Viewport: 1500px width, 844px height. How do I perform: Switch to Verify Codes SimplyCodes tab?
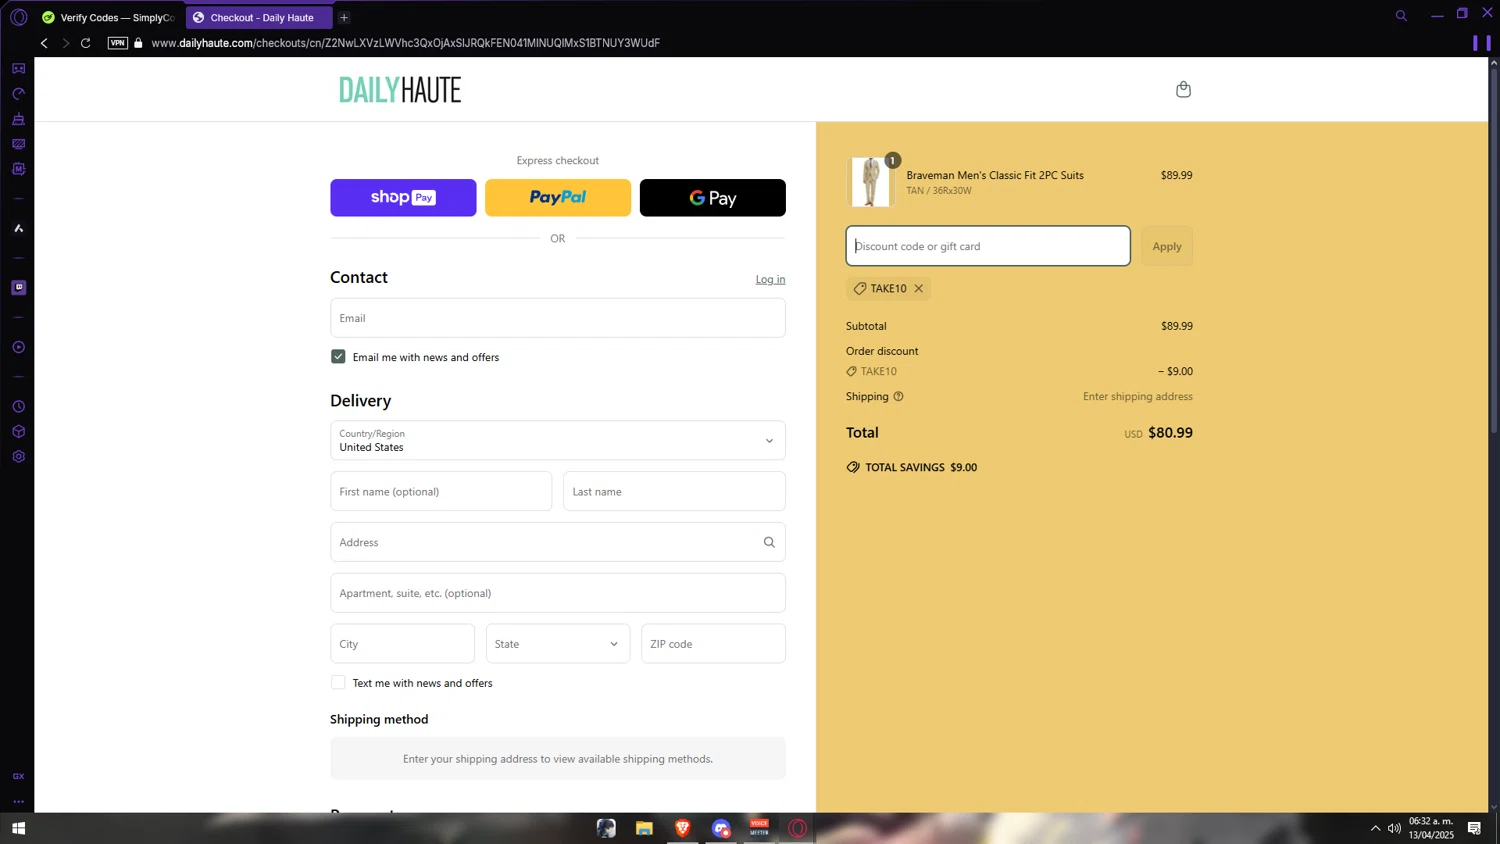click(109, 17)
